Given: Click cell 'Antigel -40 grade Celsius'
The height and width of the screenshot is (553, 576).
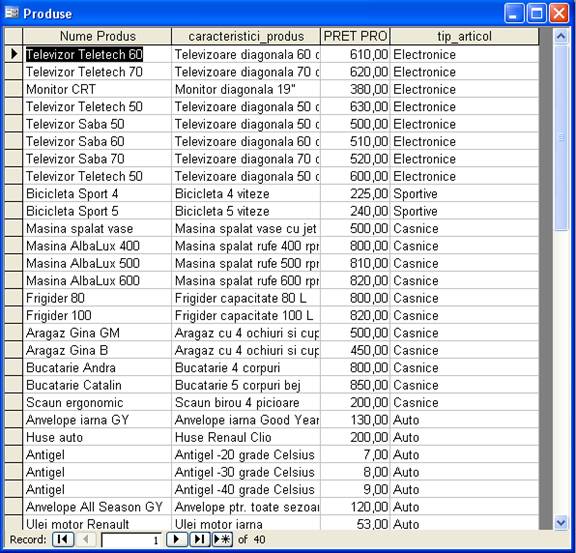Looking at the screenshot, I should (246, 489).
